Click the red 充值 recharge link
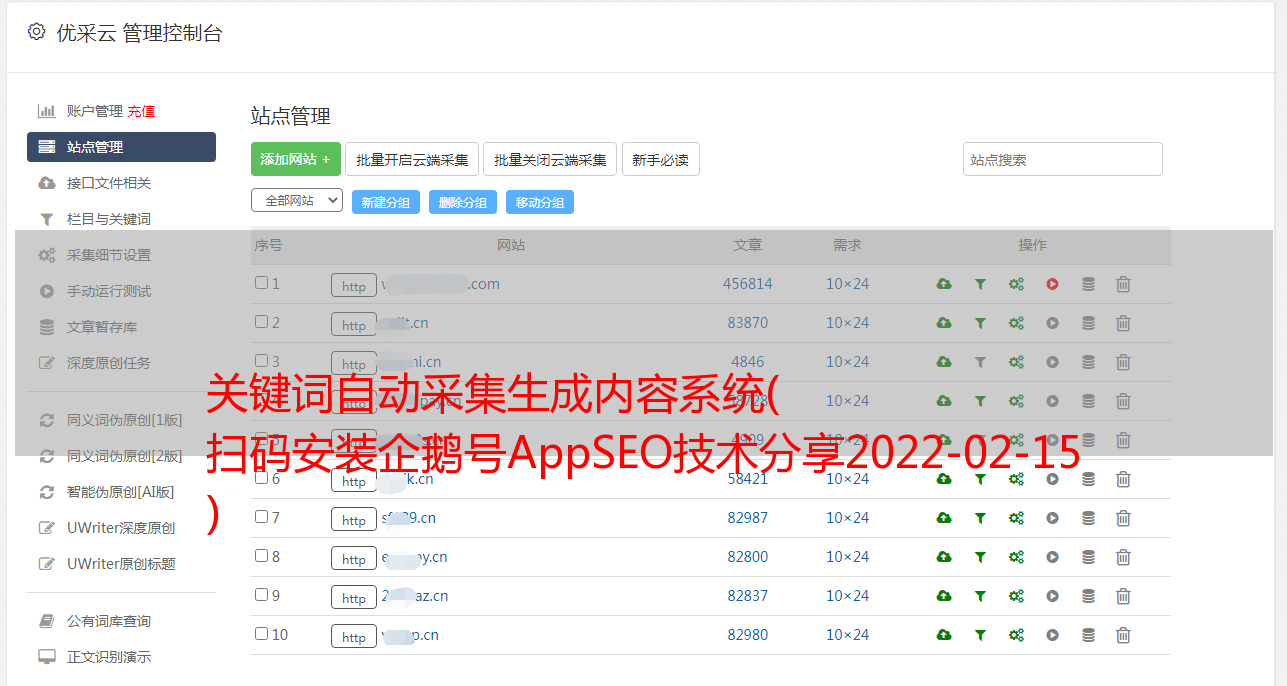The image size is (1287, 686). tap(141, 111)
